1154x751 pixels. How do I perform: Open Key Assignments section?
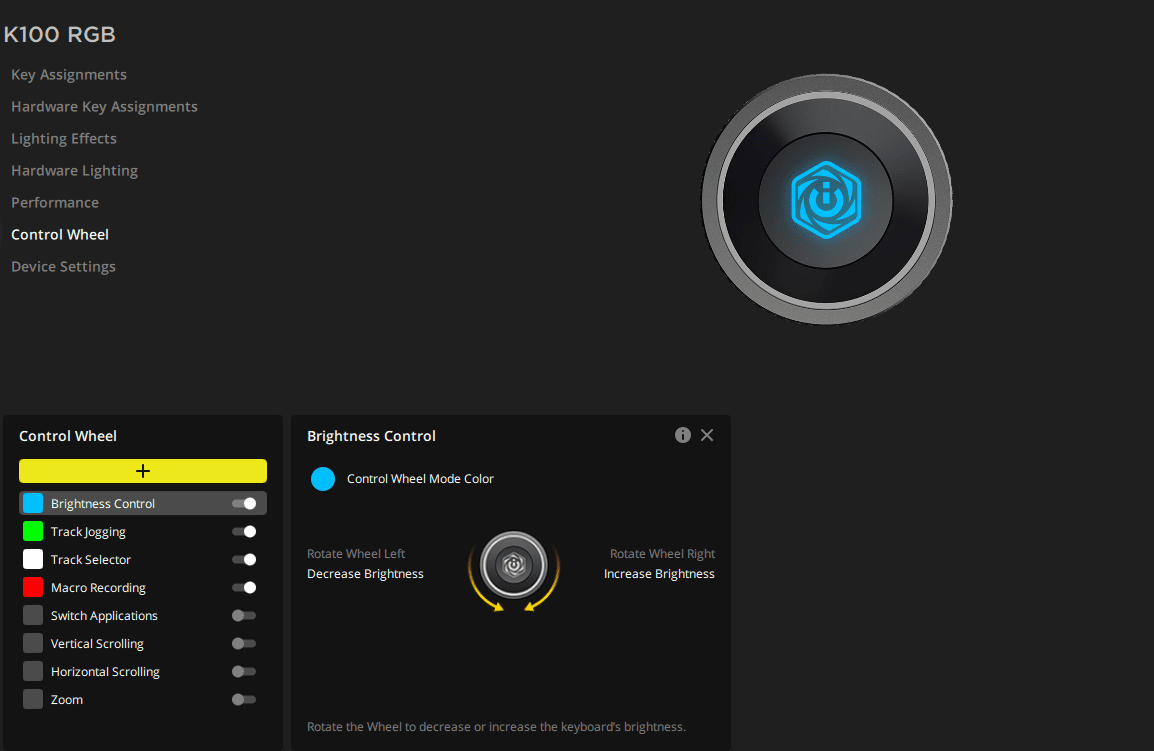point(69,75)
